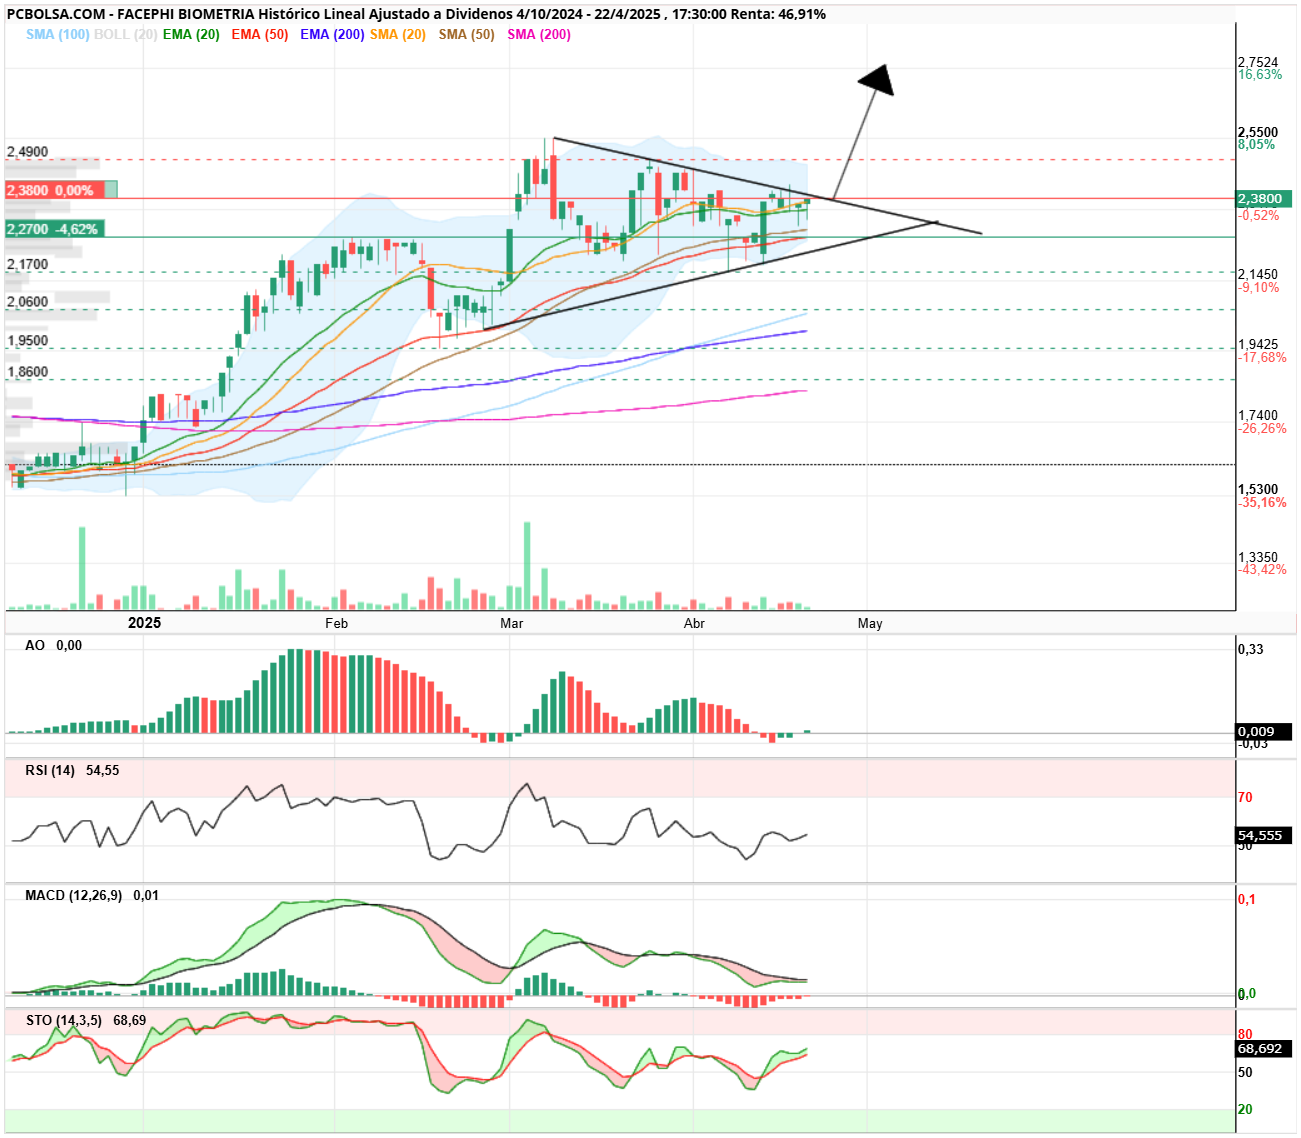Select the 2,0600 level label
This screenshot has width=1301, height=1138.
27,301
